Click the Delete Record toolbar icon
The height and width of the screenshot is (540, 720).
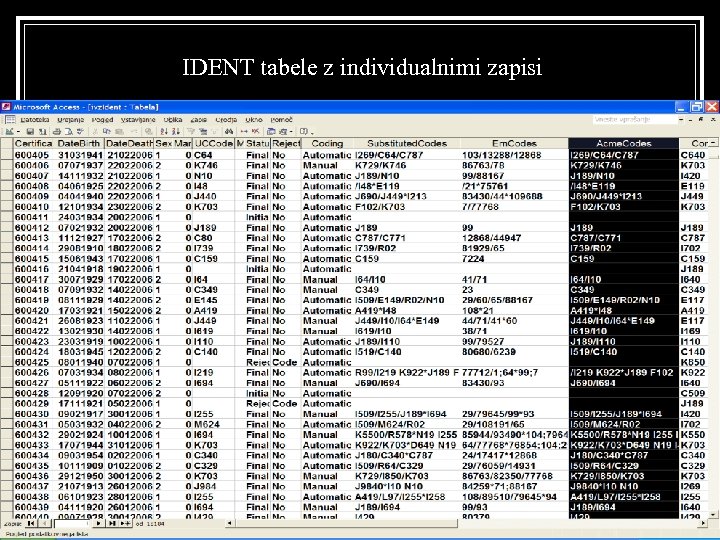[256, 131]
